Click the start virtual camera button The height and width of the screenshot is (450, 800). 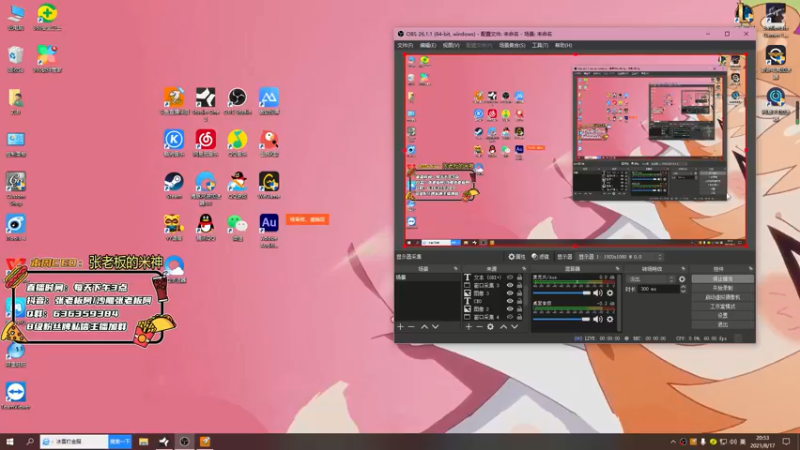pyautogui.click(x=722, y=297)
